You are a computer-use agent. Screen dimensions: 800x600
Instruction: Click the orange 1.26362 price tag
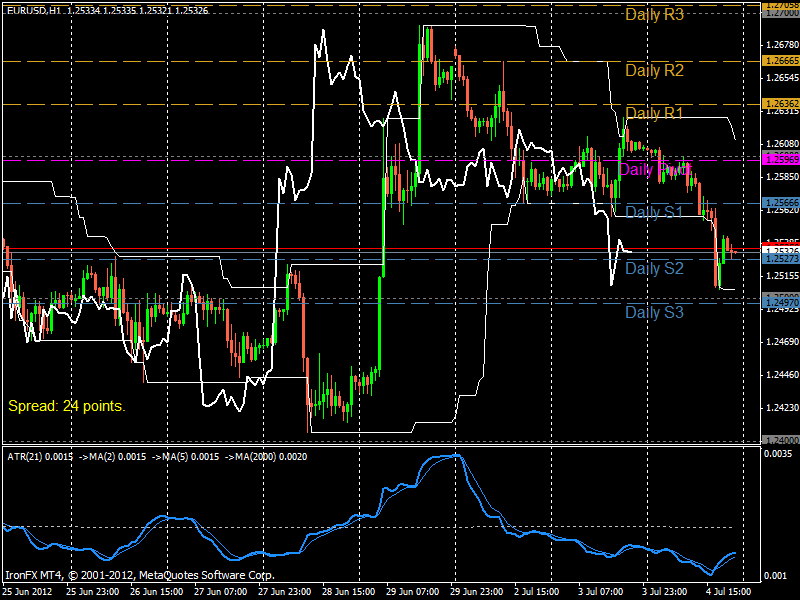pos(780,103)
